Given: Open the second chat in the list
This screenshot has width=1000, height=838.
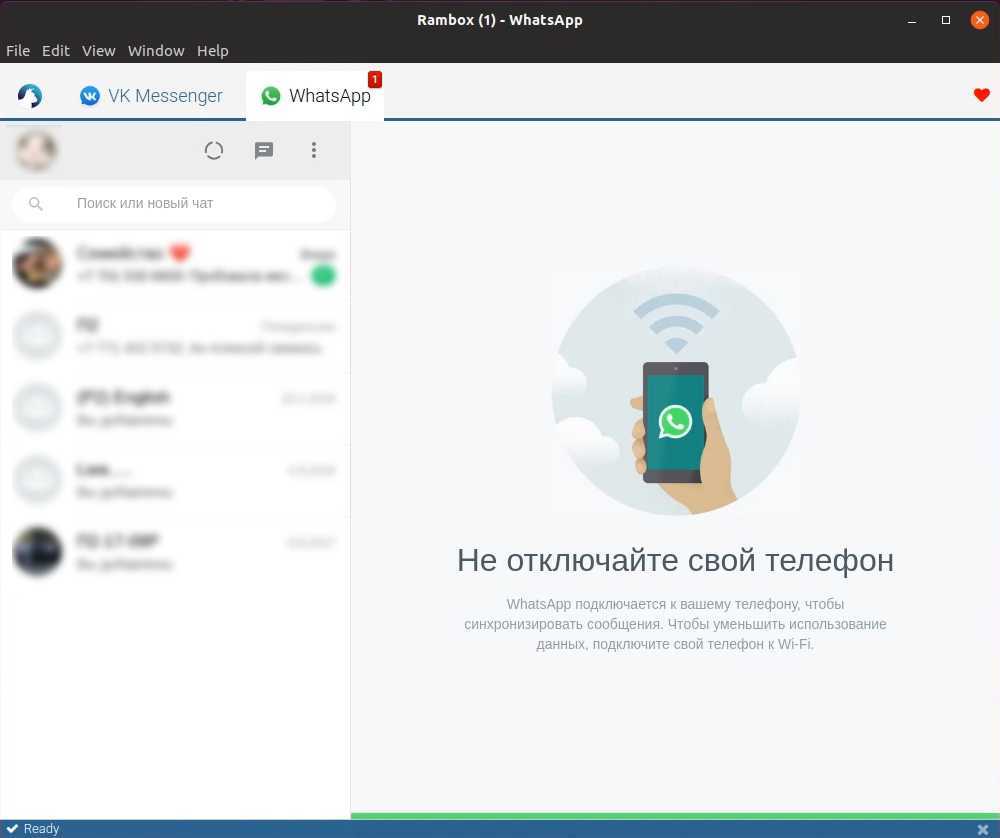Looking at the screenshot, I should 175,335.
